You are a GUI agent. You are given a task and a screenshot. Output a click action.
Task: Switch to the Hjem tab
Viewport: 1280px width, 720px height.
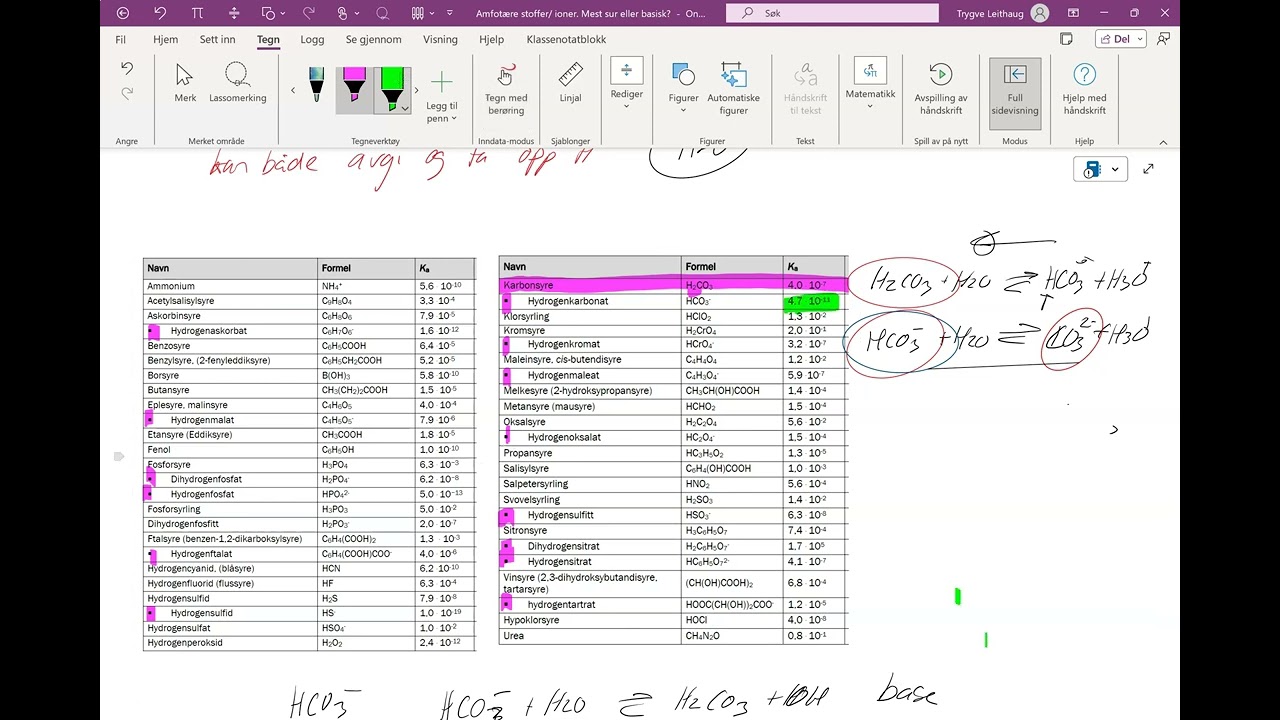click(166, 40)
